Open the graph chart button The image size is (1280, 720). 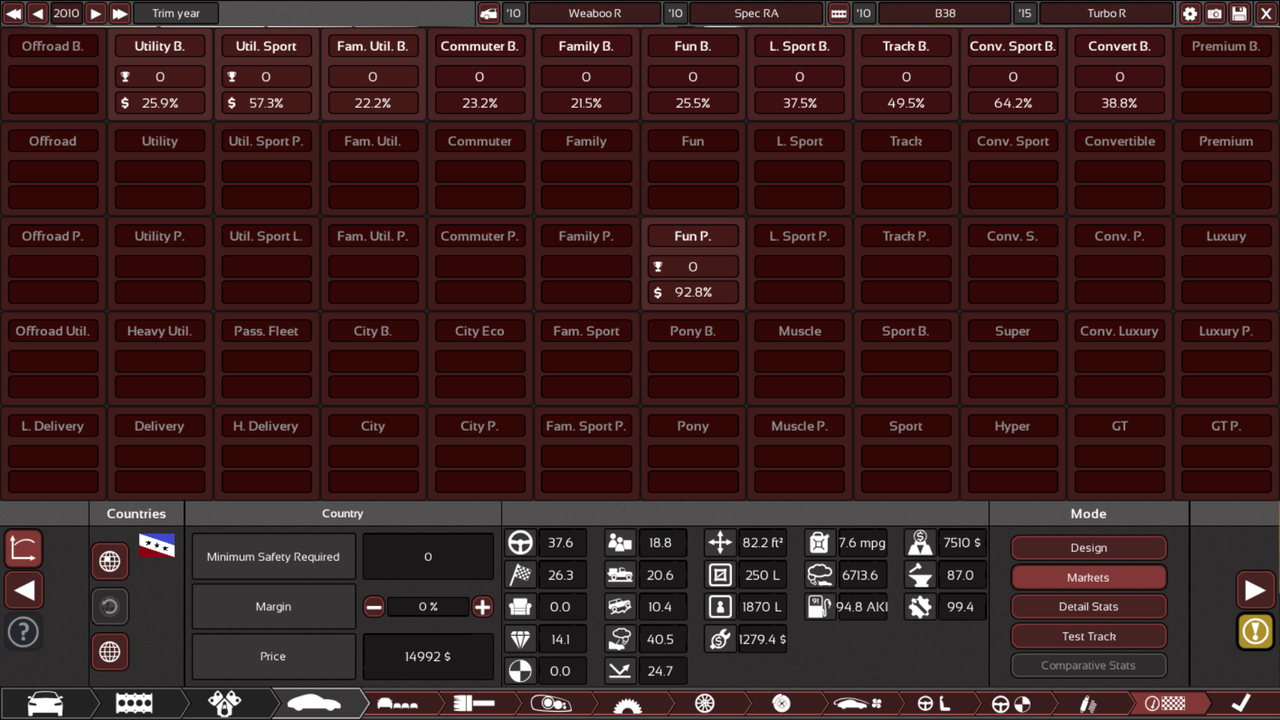click(24, 547)
